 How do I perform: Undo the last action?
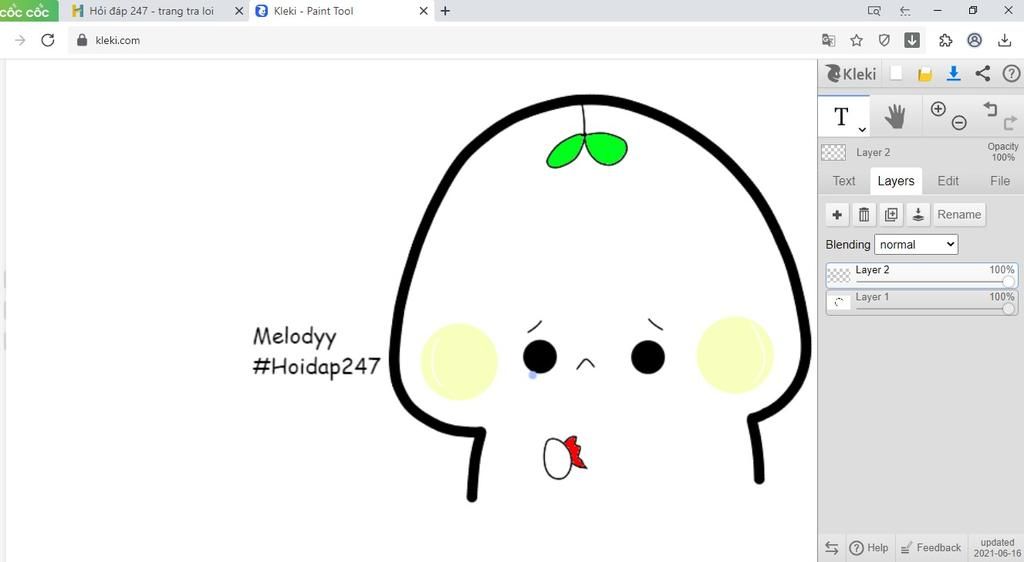click(x=991, y=109)
